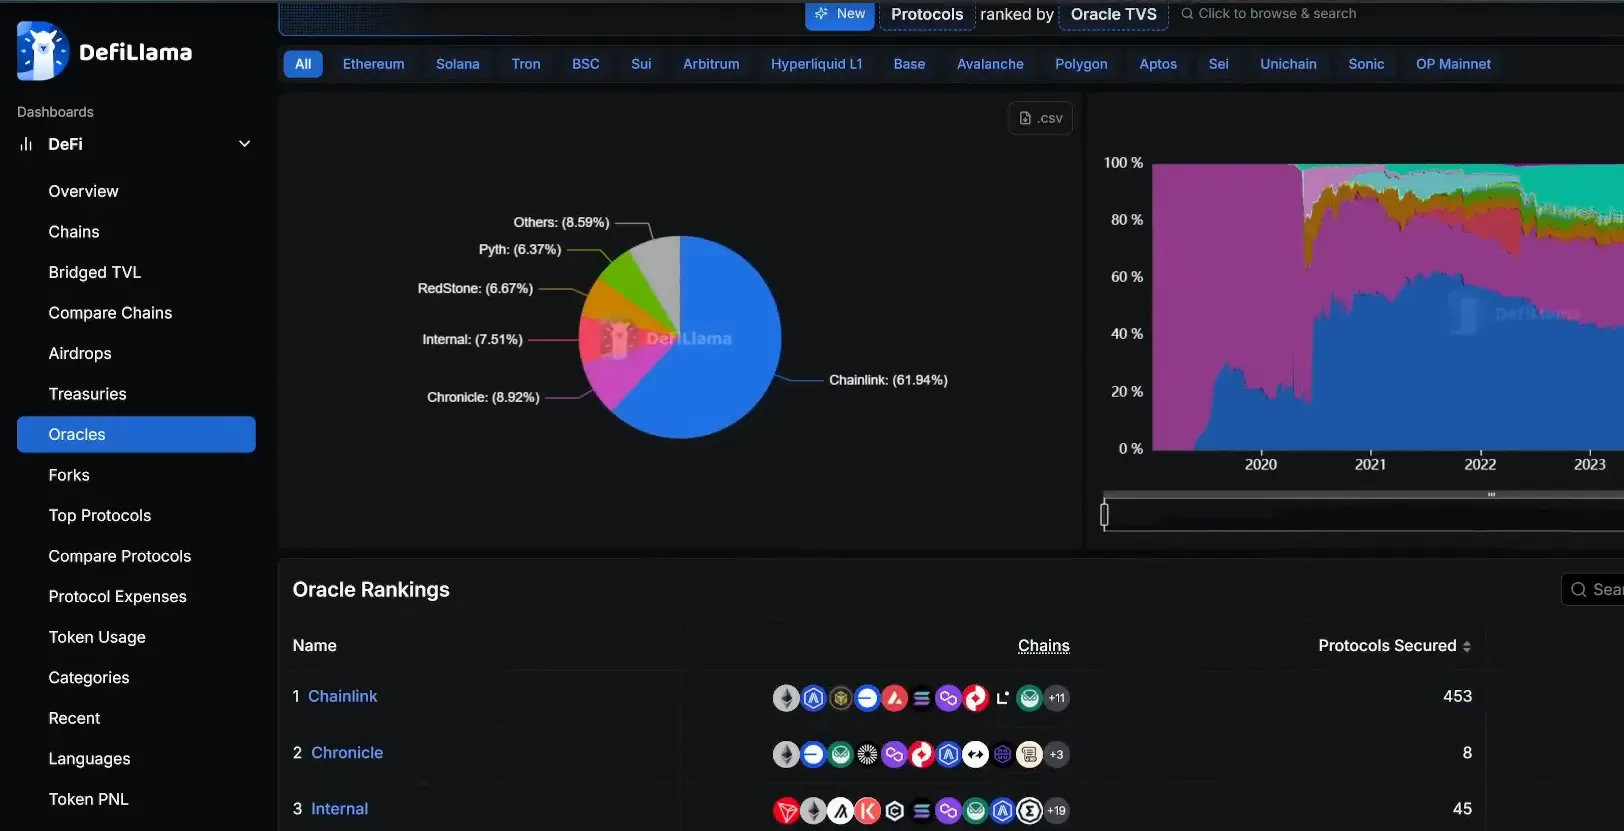Click Cronos chain icon in Internal row
The image size is (1624, 831).
[x=894, y=811]
